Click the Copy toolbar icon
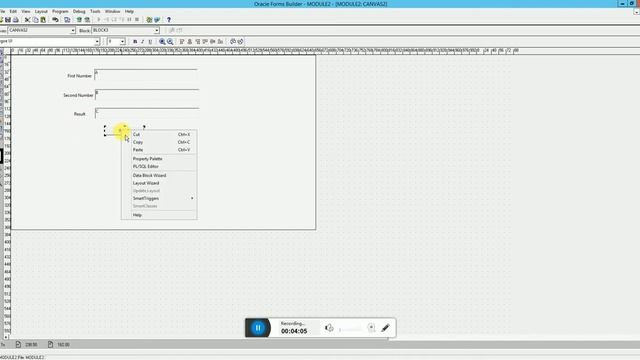The width and height of the screenshot is (640, 360). click(35, 20)
